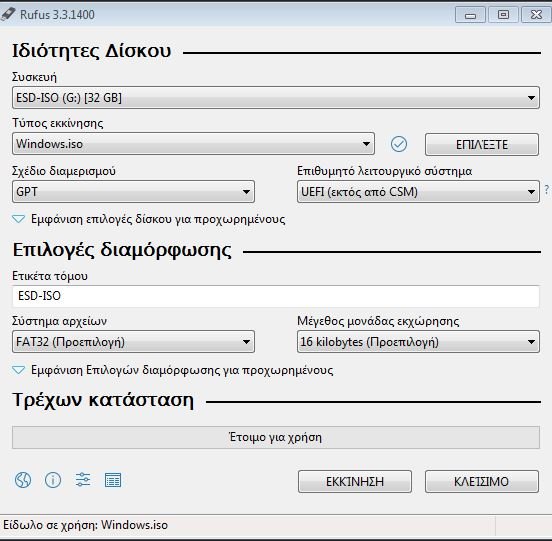
Task: Minimize the Rufus window
Action: 470,15
